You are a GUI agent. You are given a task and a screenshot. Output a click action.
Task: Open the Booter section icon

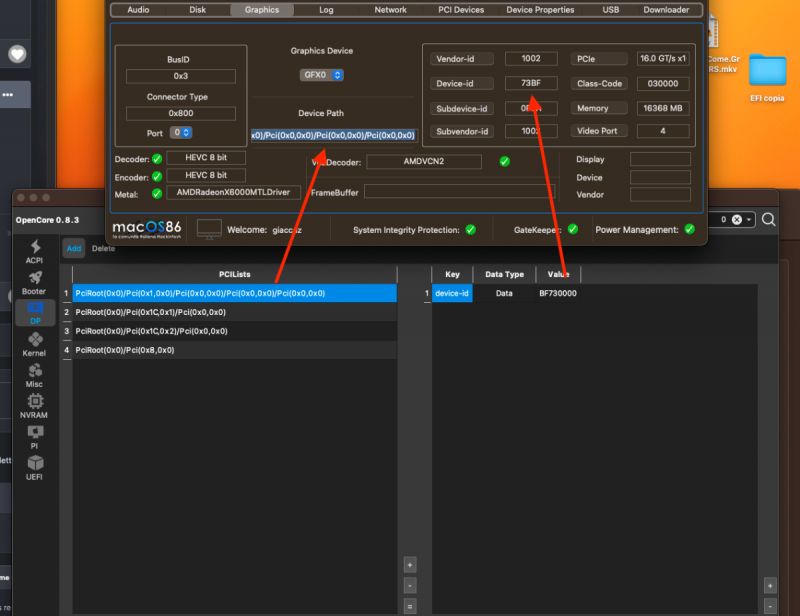coord(34,278)
